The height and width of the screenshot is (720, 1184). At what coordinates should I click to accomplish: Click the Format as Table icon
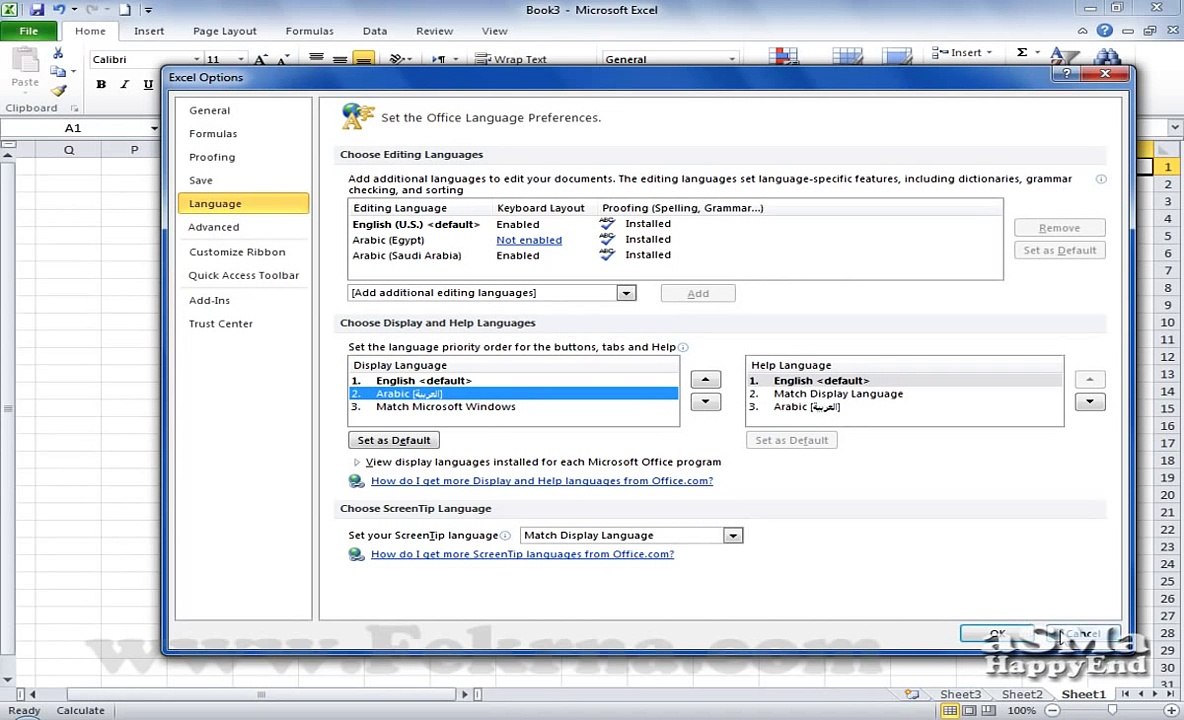pos(847,56)
